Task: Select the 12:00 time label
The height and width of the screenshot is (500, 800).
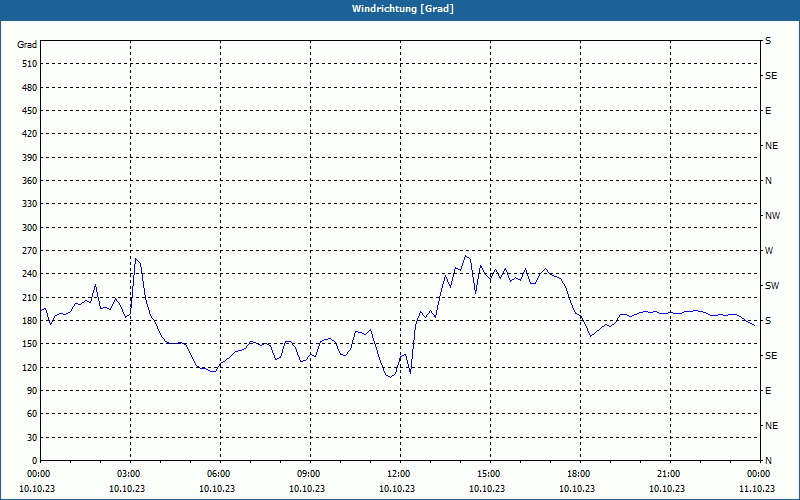Action: pos(397,474)
